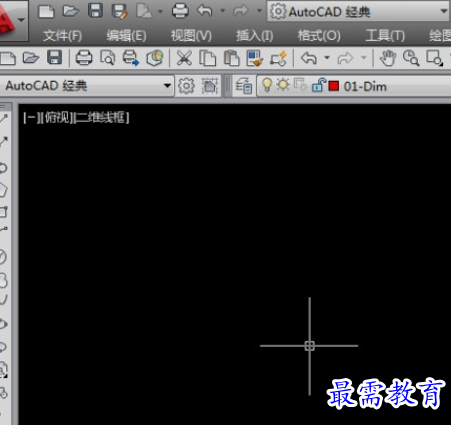Open workspace dropdown in title bar
Screen dimensions: 451x425
(x=359, y=12)
